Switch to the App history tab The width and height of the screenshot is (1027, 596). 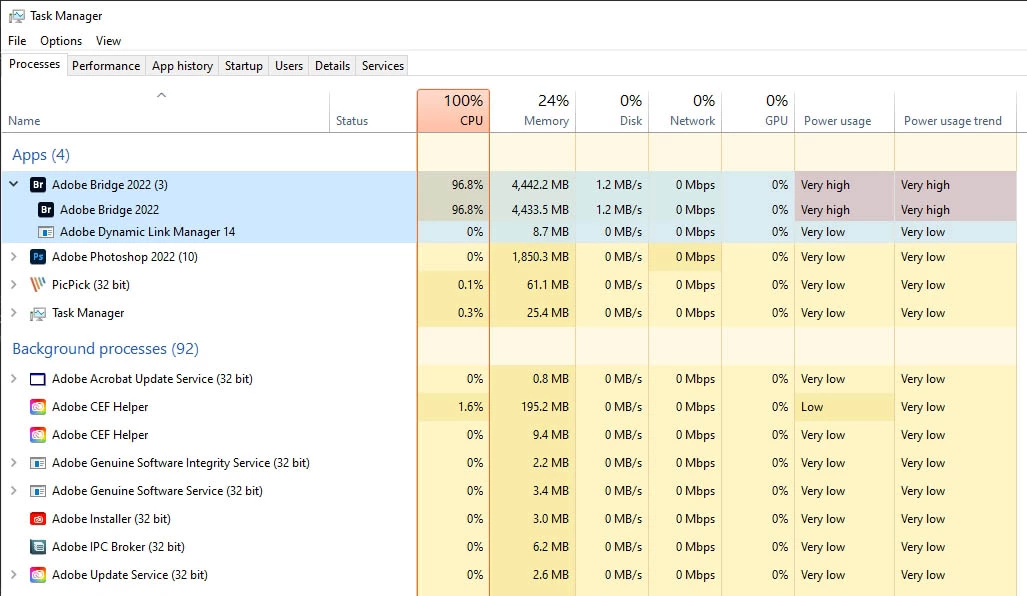click(x=183, y=65)
